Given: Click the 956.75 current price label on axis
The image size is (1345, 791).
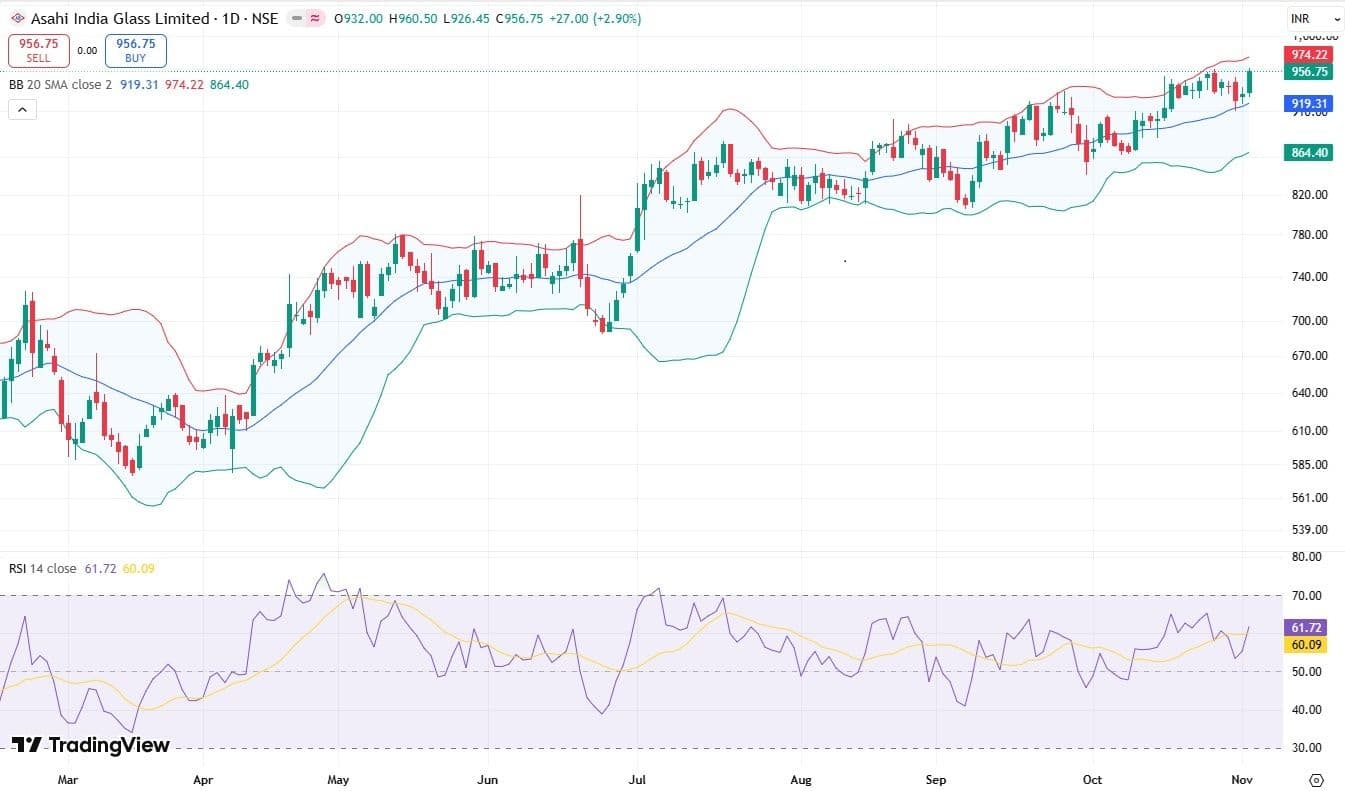Looking at the screenshot, I should (x=1309, y=72).
